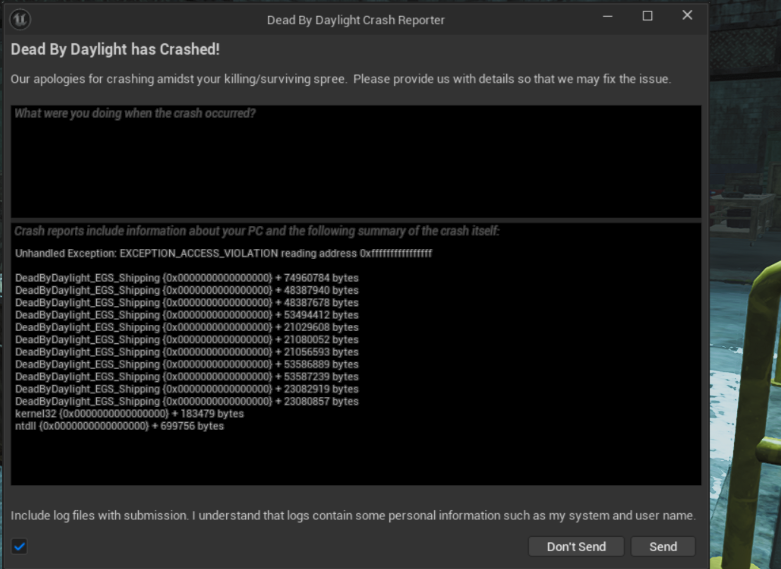This screenshot has width=781, height=569.
Task: Close the Crash Reporter window
Action: pyautogui.click(x=687, y=15)
